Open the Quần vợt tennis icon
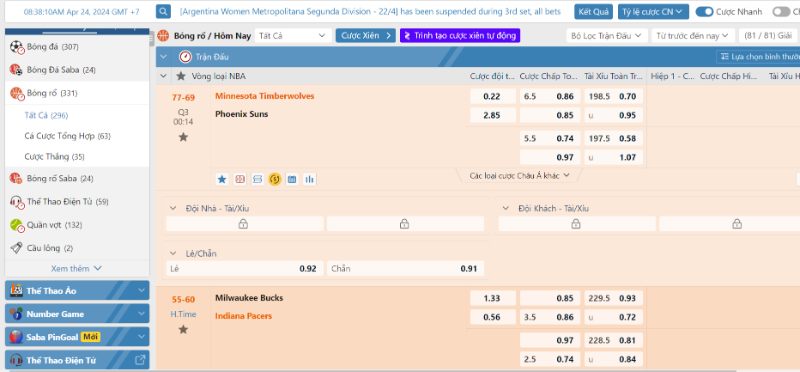 pyautogui.click(x=16, y=225)
